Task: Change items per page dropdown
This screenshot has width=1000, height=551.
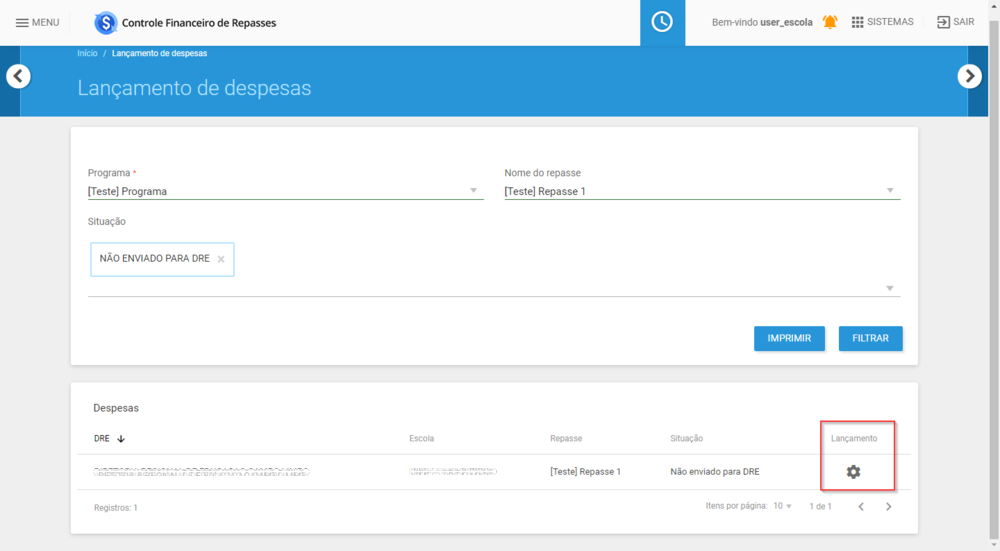Action: (783, 506)
